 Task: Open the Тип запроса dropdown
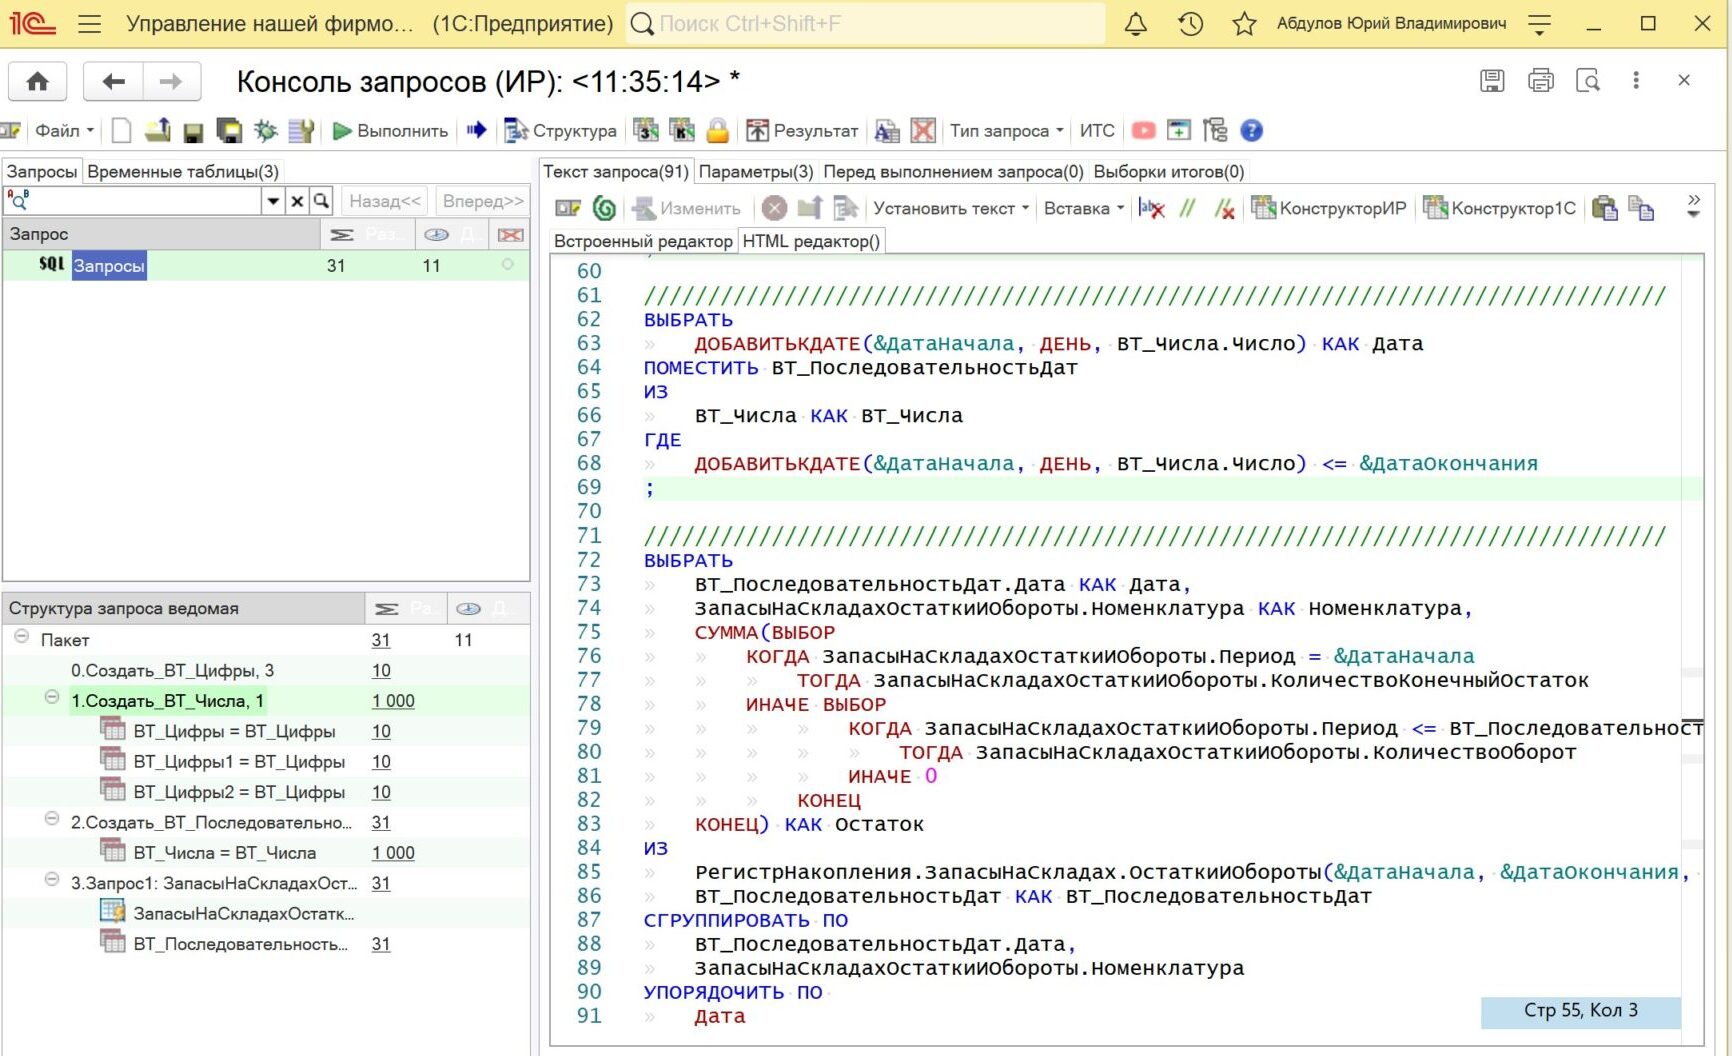click(x=1005, y=131)
